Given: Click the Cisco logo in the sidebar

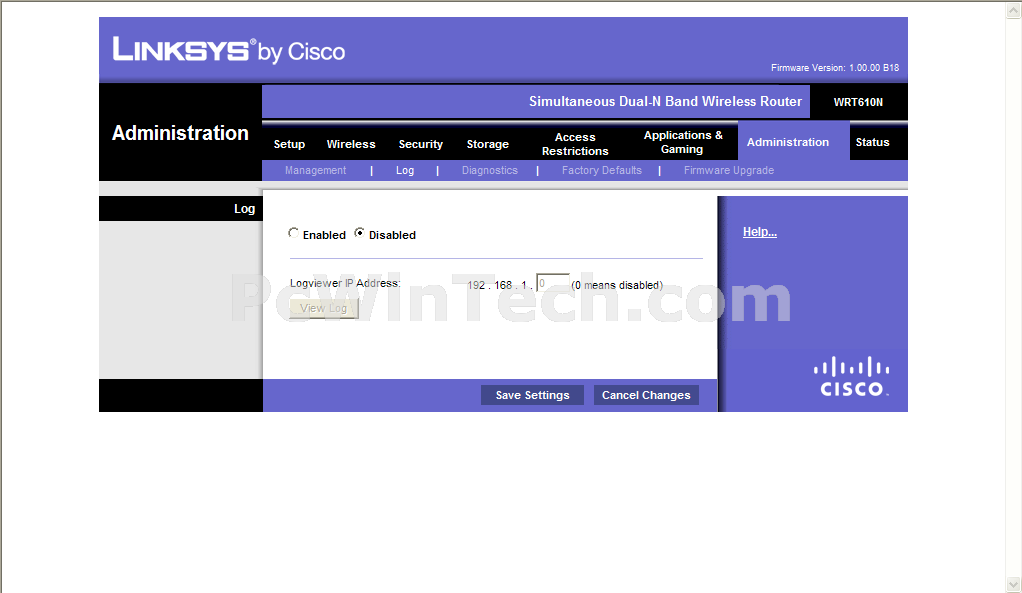Looking at the screenshot, I should [851, 377].
